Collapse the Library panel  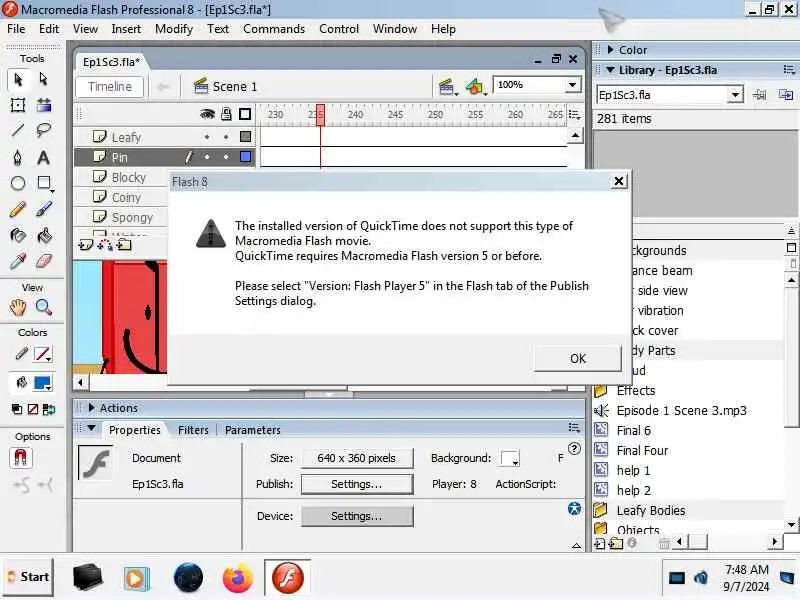pyautogui.click(x=610, y=70)
